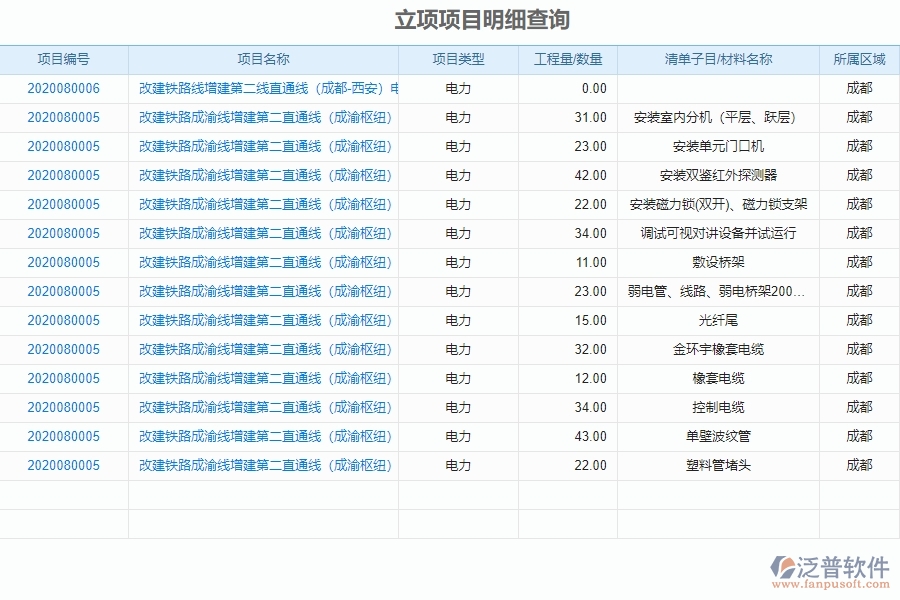Click the 项目编号 column header
This screenshot has height=600, width=900.
(x=65, y=59)
